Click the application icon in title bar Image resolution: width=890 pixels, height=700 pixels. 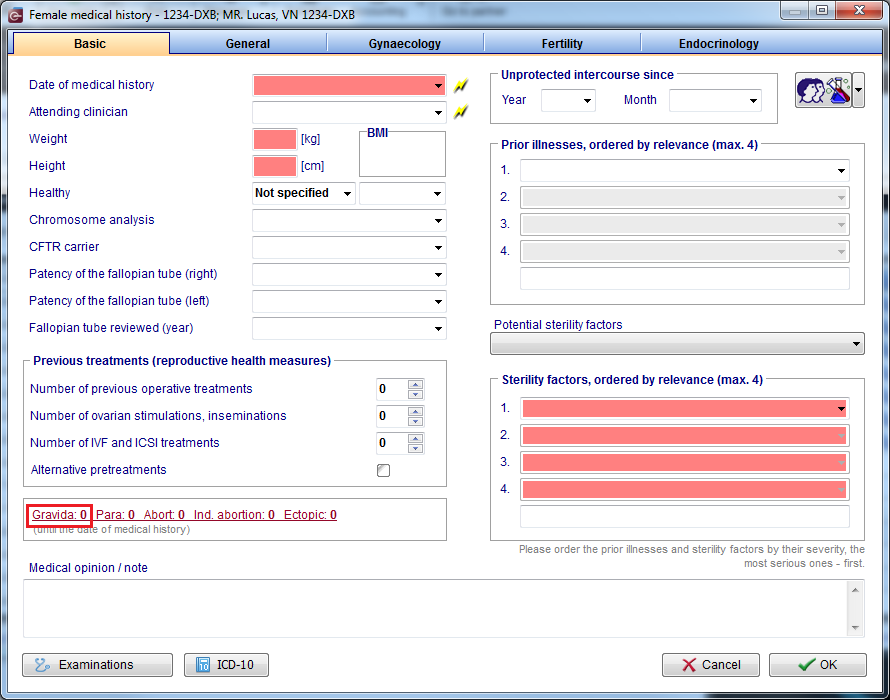click(x=16, y=15)
